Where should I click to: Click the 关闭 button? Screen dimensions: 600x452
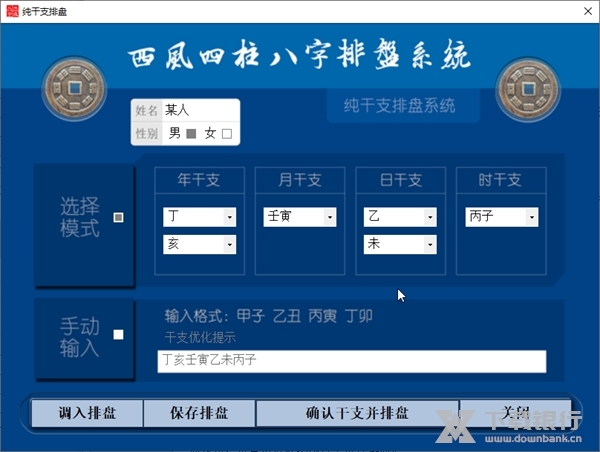point(515,413)
